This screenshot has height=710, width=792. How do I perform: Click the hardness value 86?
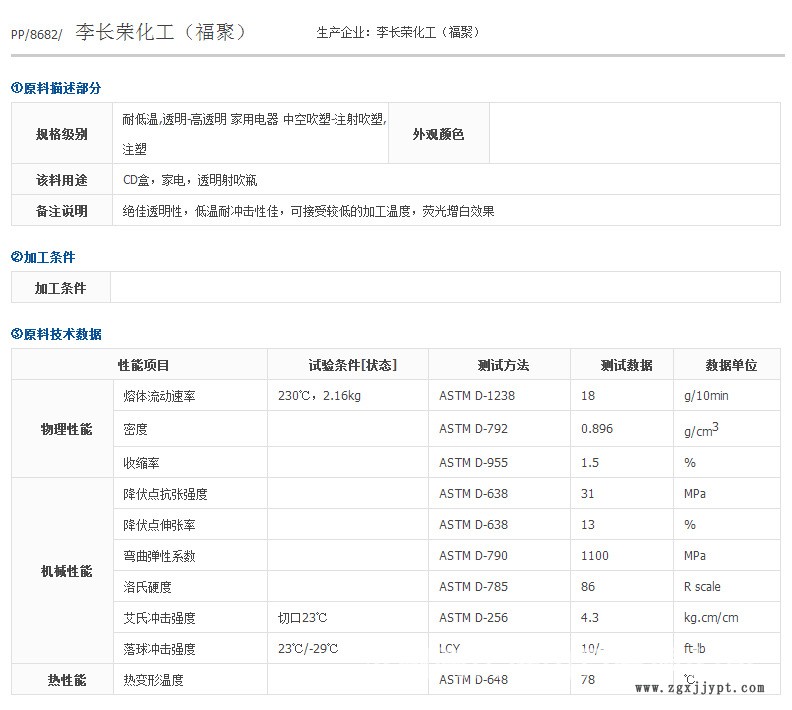[x=587, y=586]
